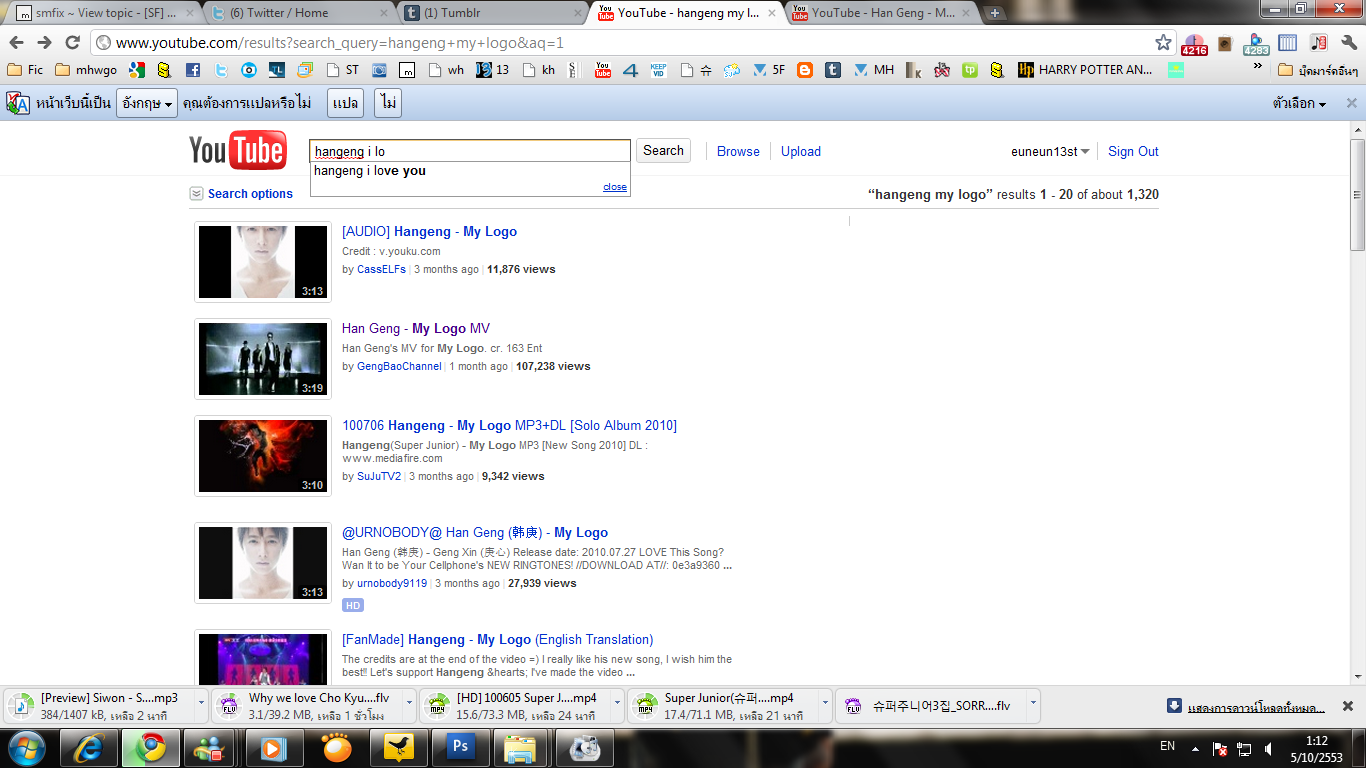Open the KeepVid bookmark icon
The height and width of the screenshot is (768, 1366).
click(658, 70)
